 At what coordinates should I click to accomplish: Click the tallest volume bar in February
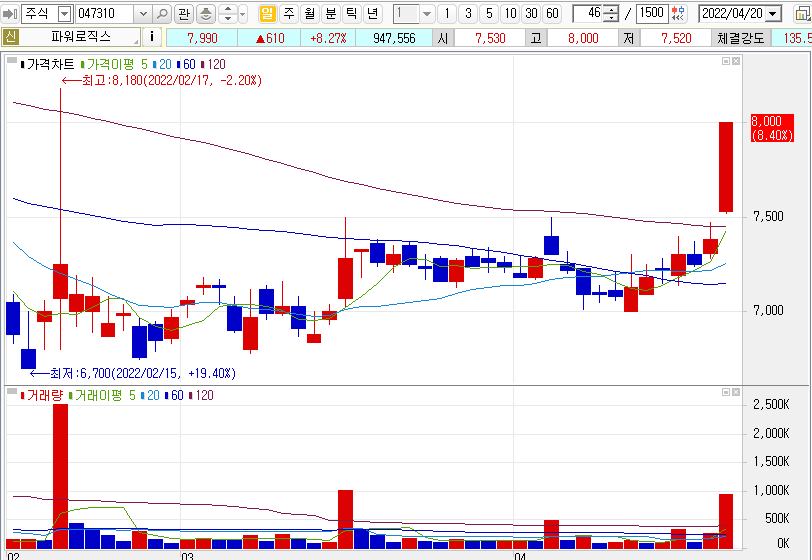click(x=61, y=477)
